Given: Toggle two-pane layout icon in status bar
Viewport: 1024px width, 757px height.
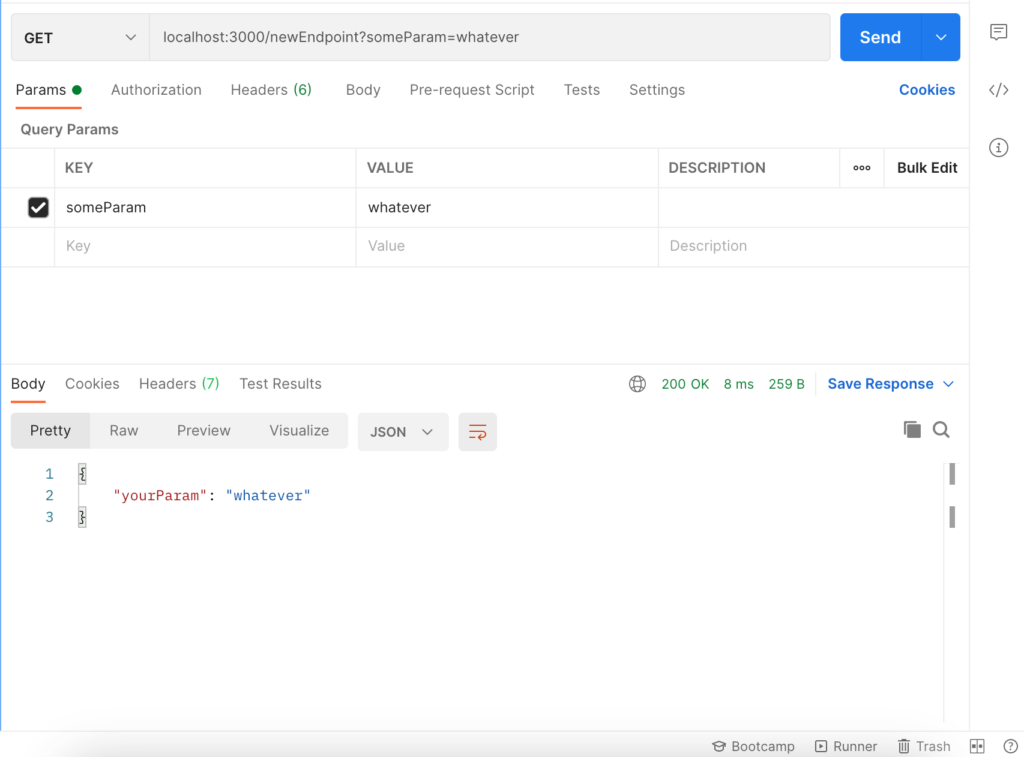Looking at the screenshot, I should [x=977, y=746].
